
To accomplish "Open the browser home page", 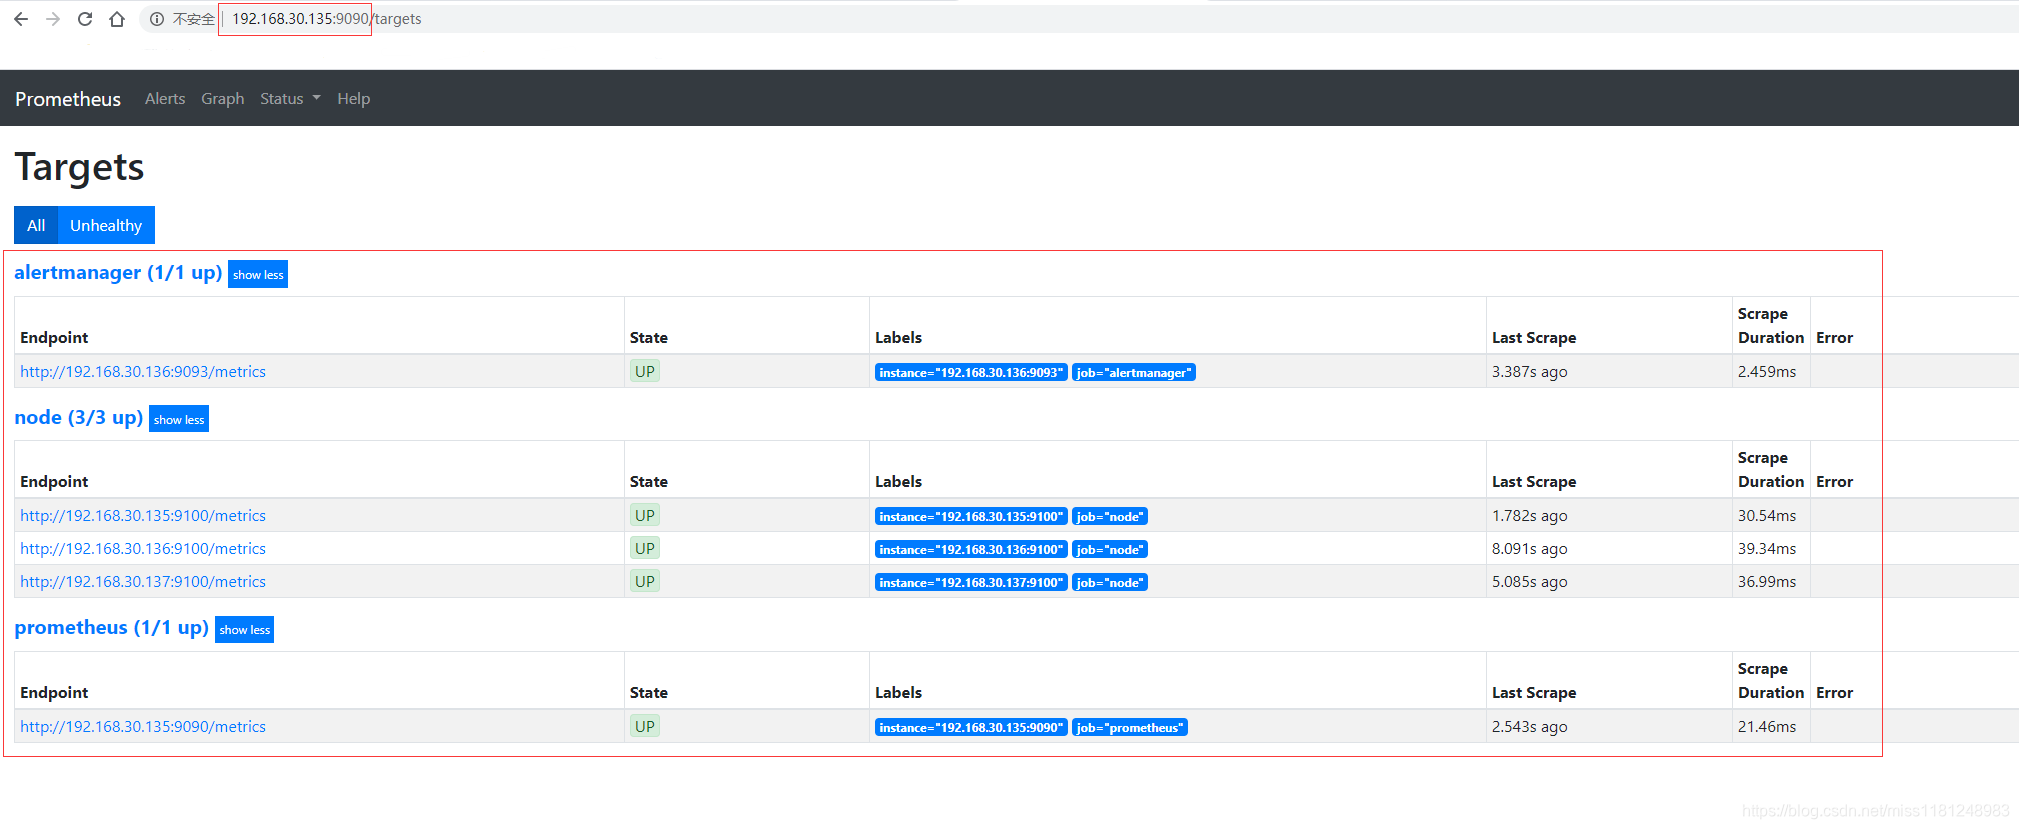I will pyautogui.click(x=117, y=19).
